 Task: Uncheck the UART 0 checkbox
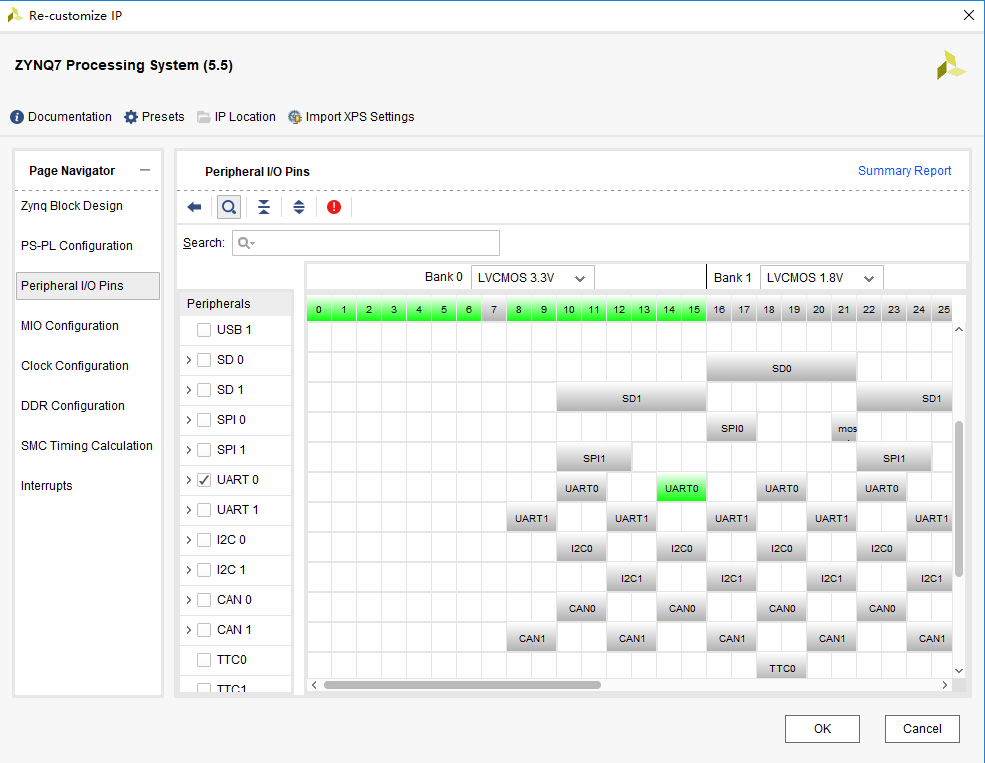pos(204,480)
